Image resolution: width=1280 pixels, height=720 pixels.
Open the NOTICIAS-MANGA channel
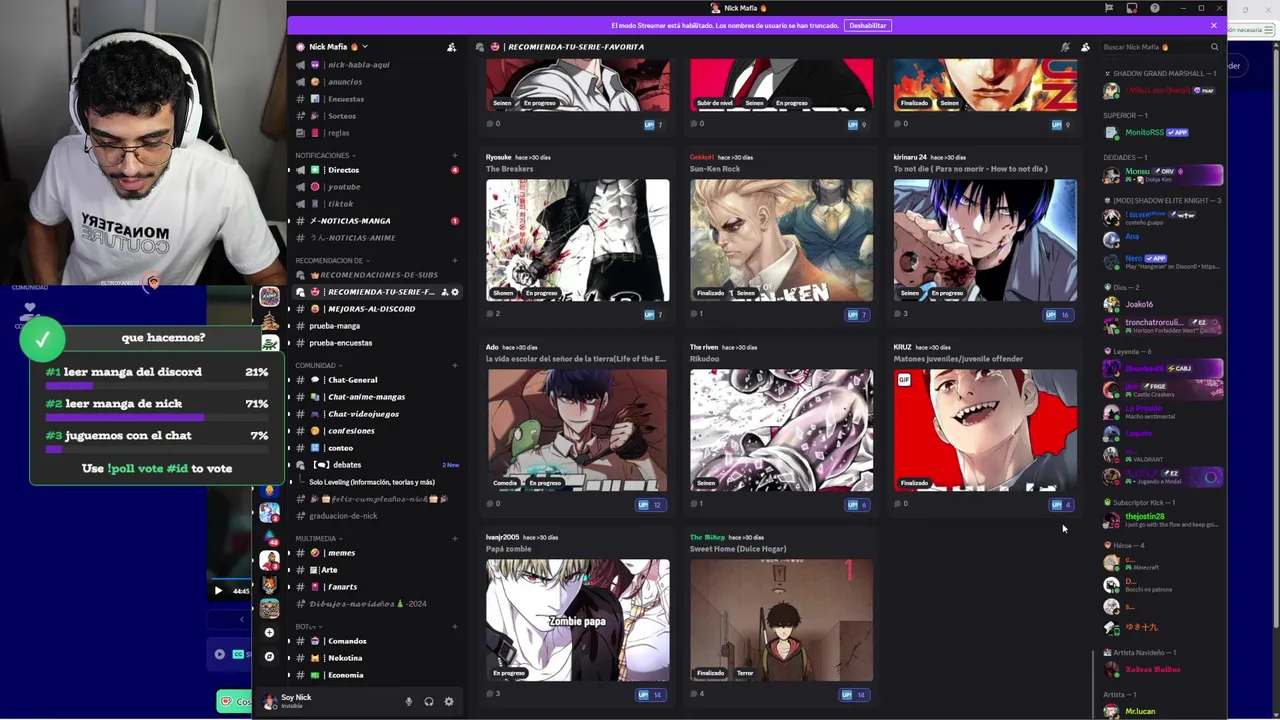(x=375, y=221)
